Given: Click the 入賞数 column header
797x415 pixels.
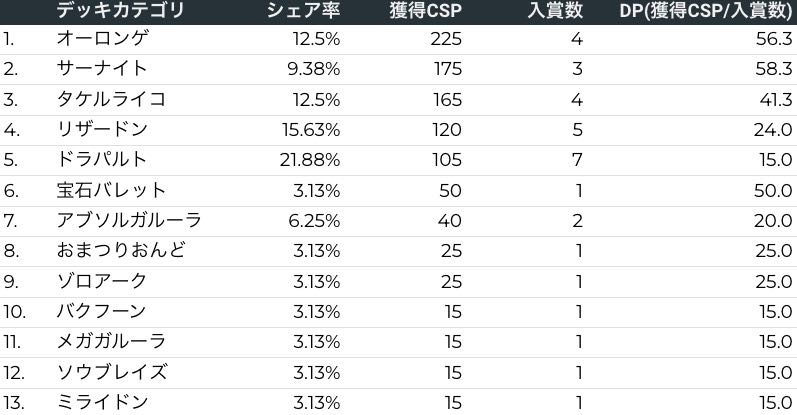Looking at the screenshot, I should click(555, 12).
